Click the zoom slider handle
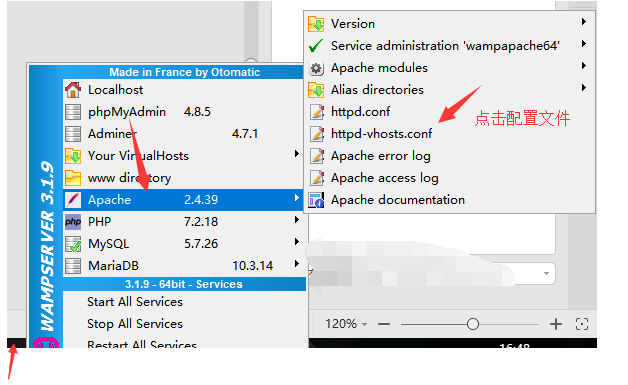Screen dimensions: 628x385 [x=473, y=324]
